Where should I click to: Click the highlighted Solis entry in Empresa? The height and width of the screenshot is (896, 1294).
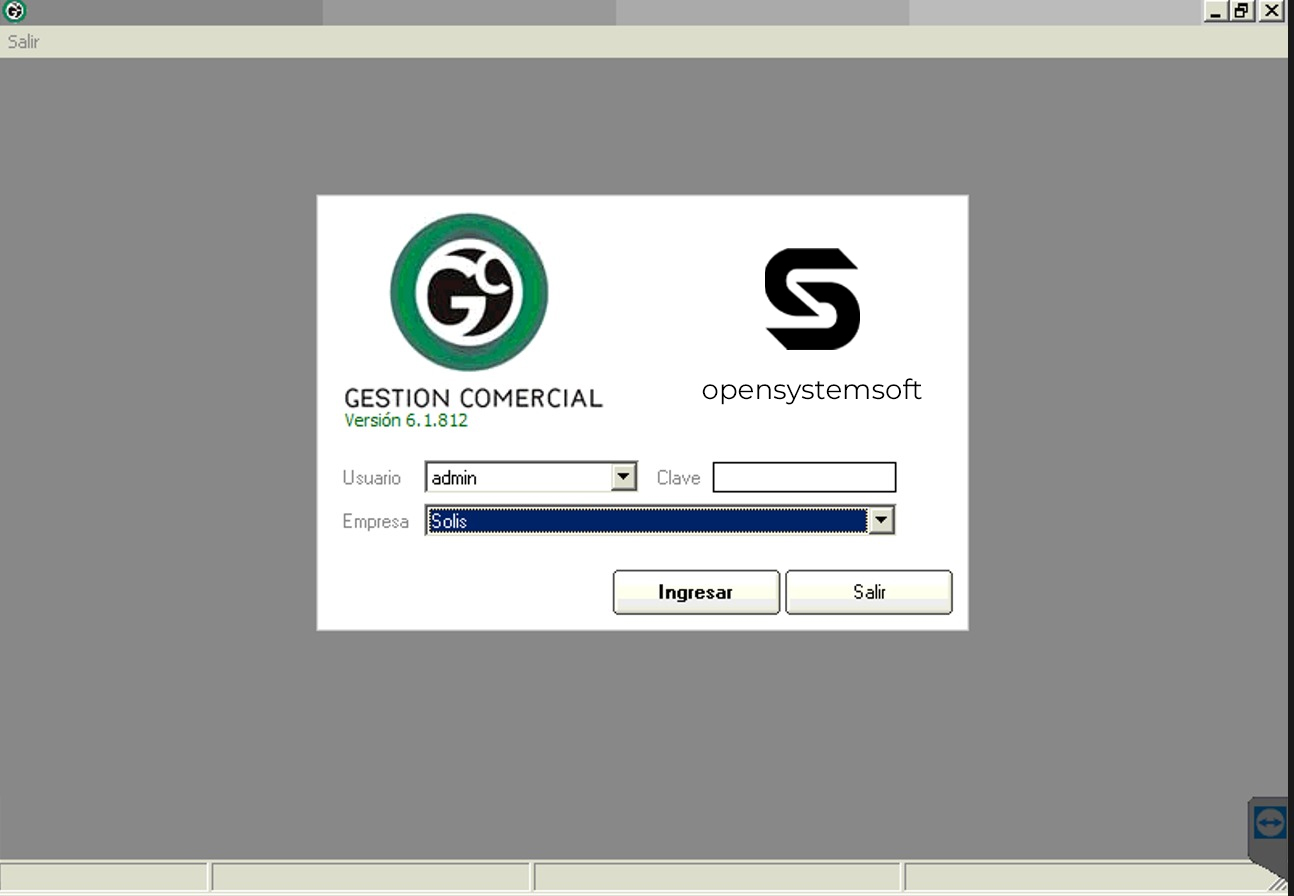coord(500,520)
